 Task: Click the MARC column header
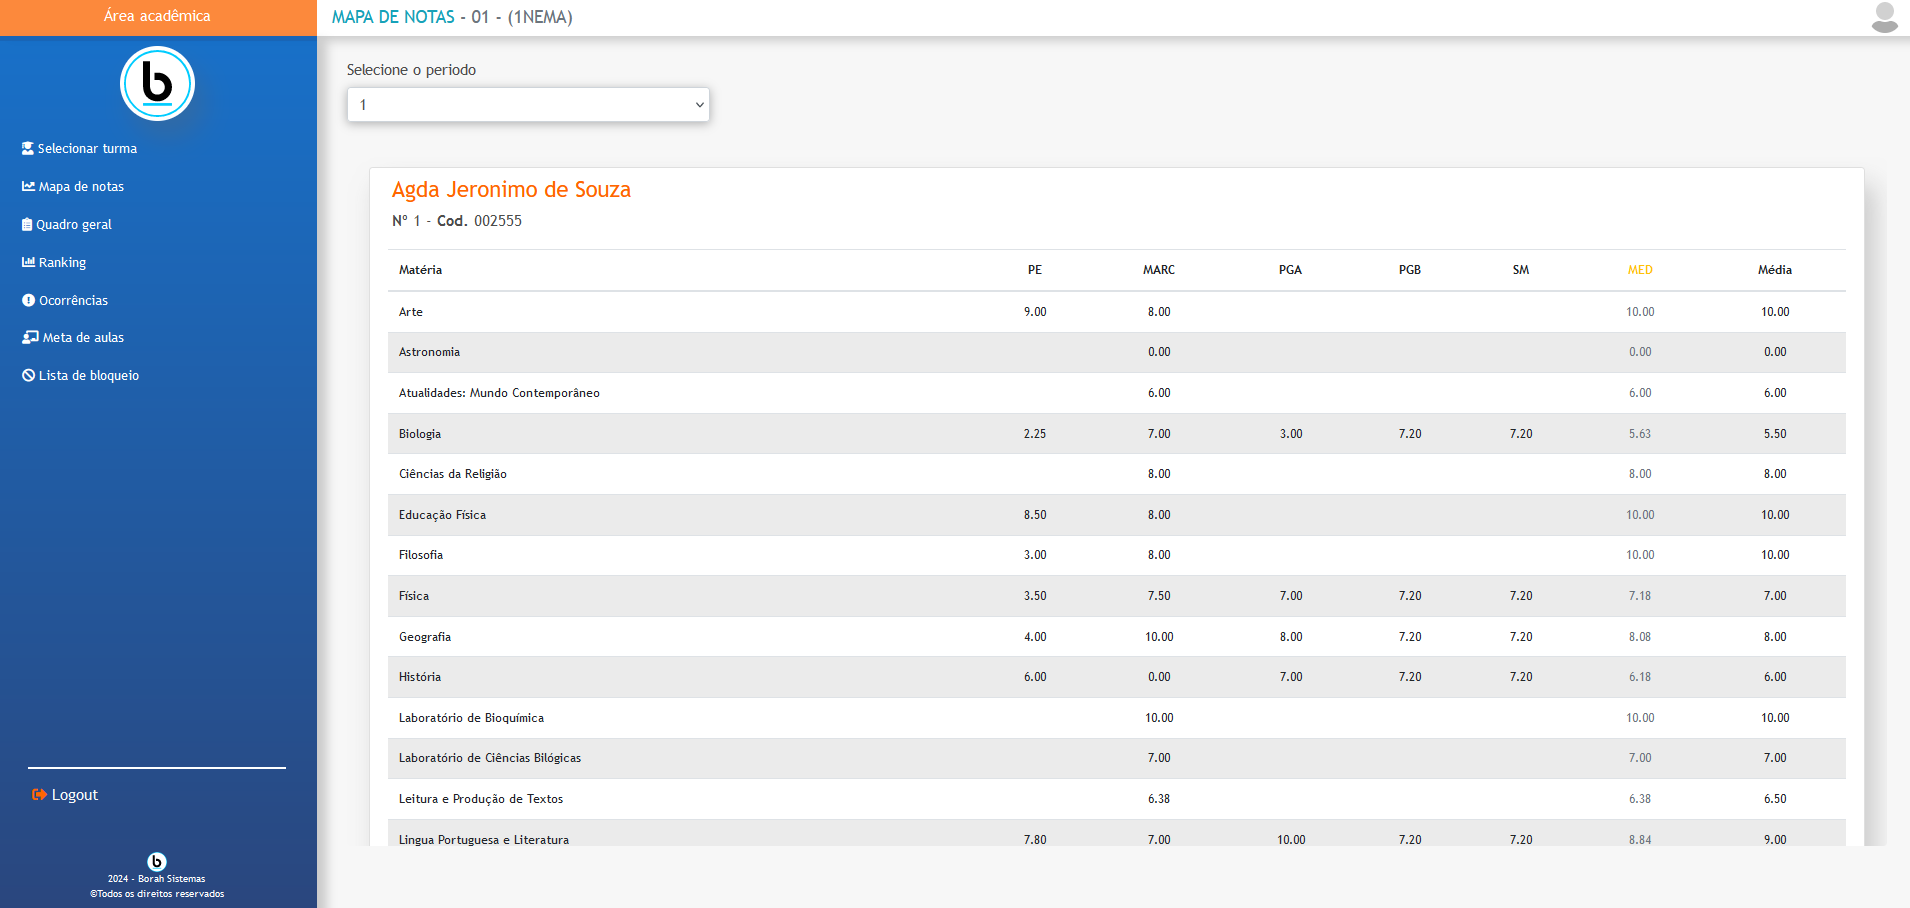coord(1159,270)
